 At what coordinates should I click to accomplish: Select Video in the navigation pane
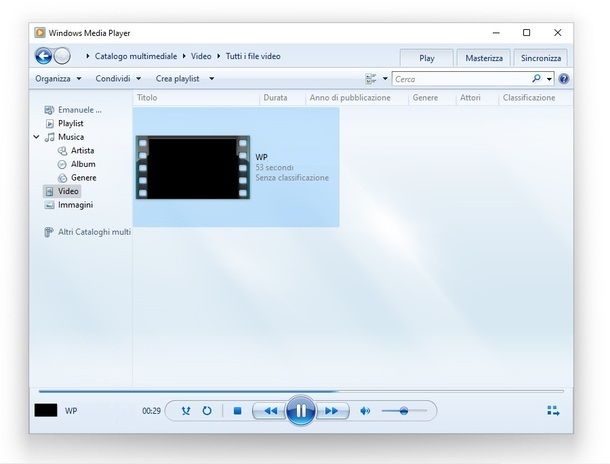coord(62,191)
